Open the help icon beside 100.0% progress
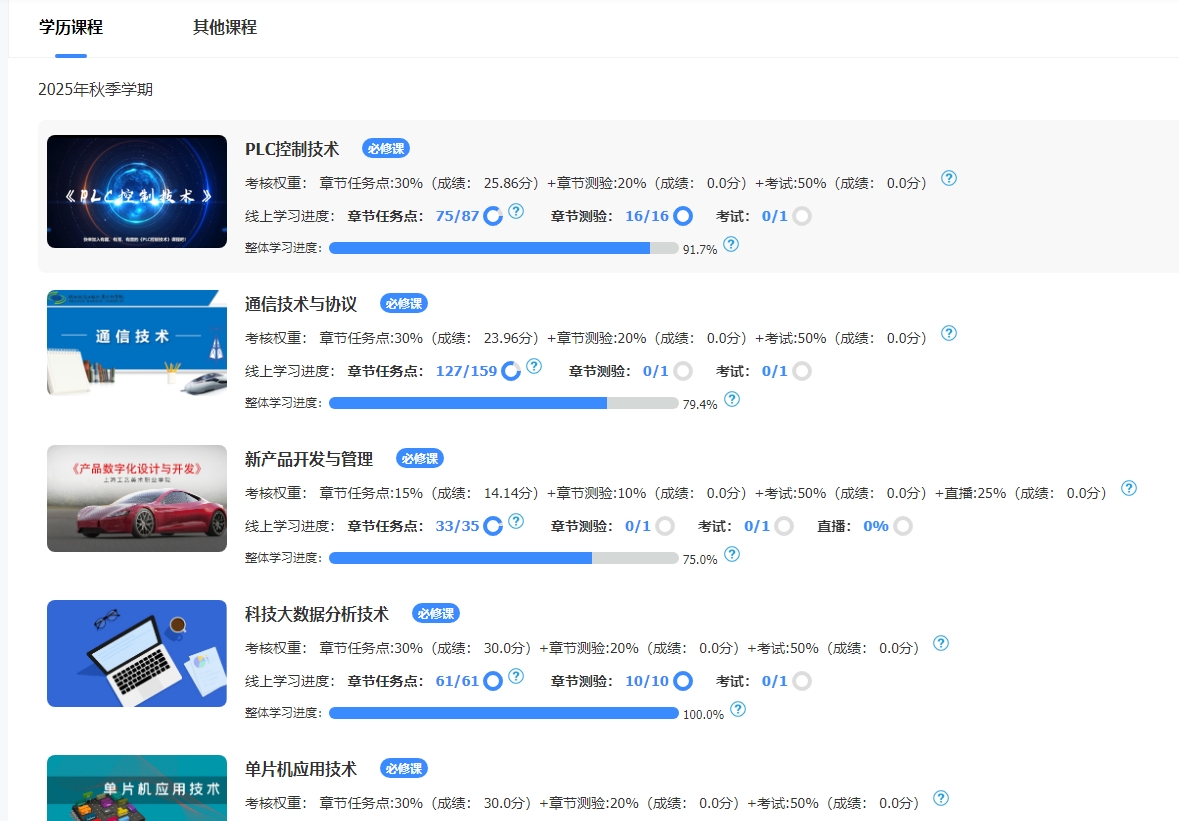 pyautogui.click(x=738, y=709)
